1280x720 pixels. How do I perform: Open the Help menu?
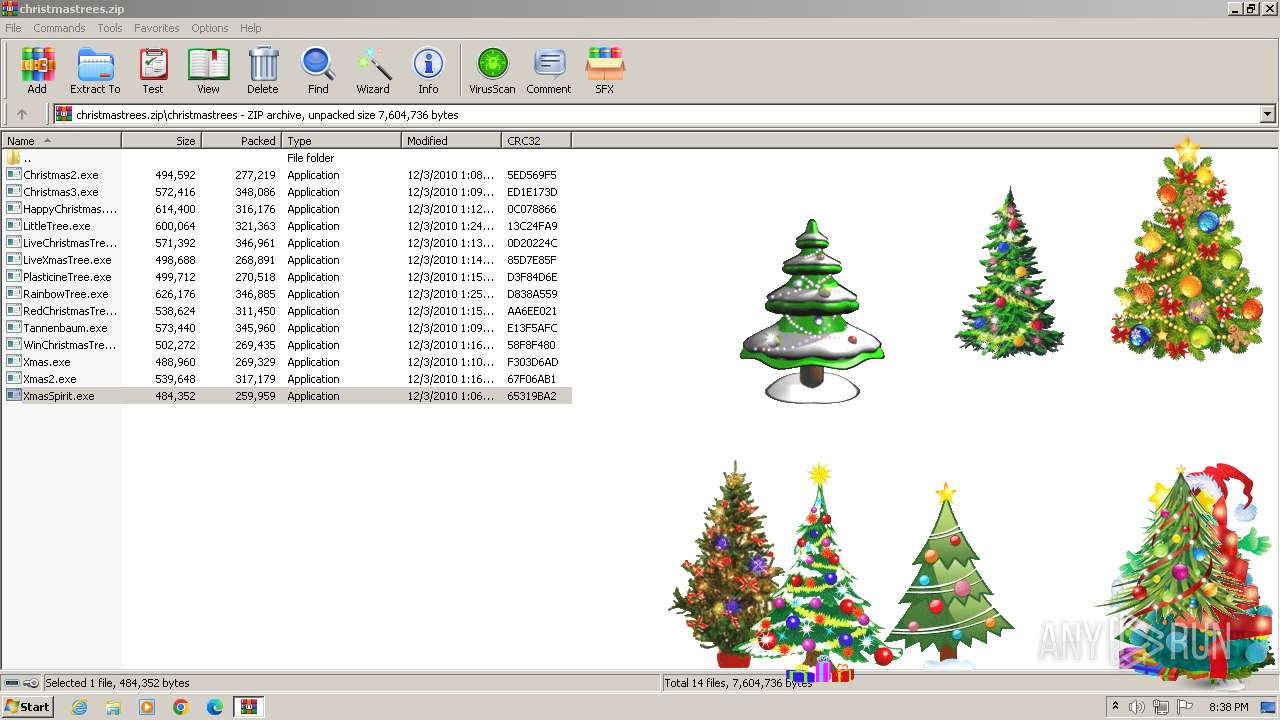251,28
